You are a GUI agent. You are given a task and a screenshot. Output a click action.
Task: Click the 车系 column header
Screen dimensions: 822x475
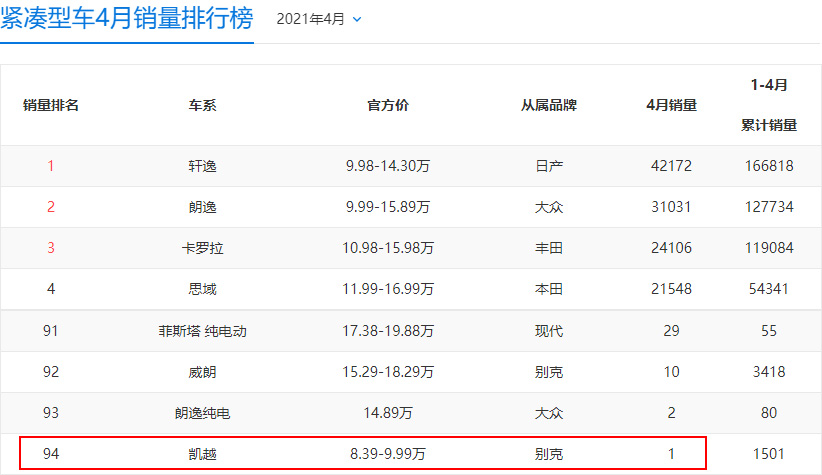click(x=202, y=105)
